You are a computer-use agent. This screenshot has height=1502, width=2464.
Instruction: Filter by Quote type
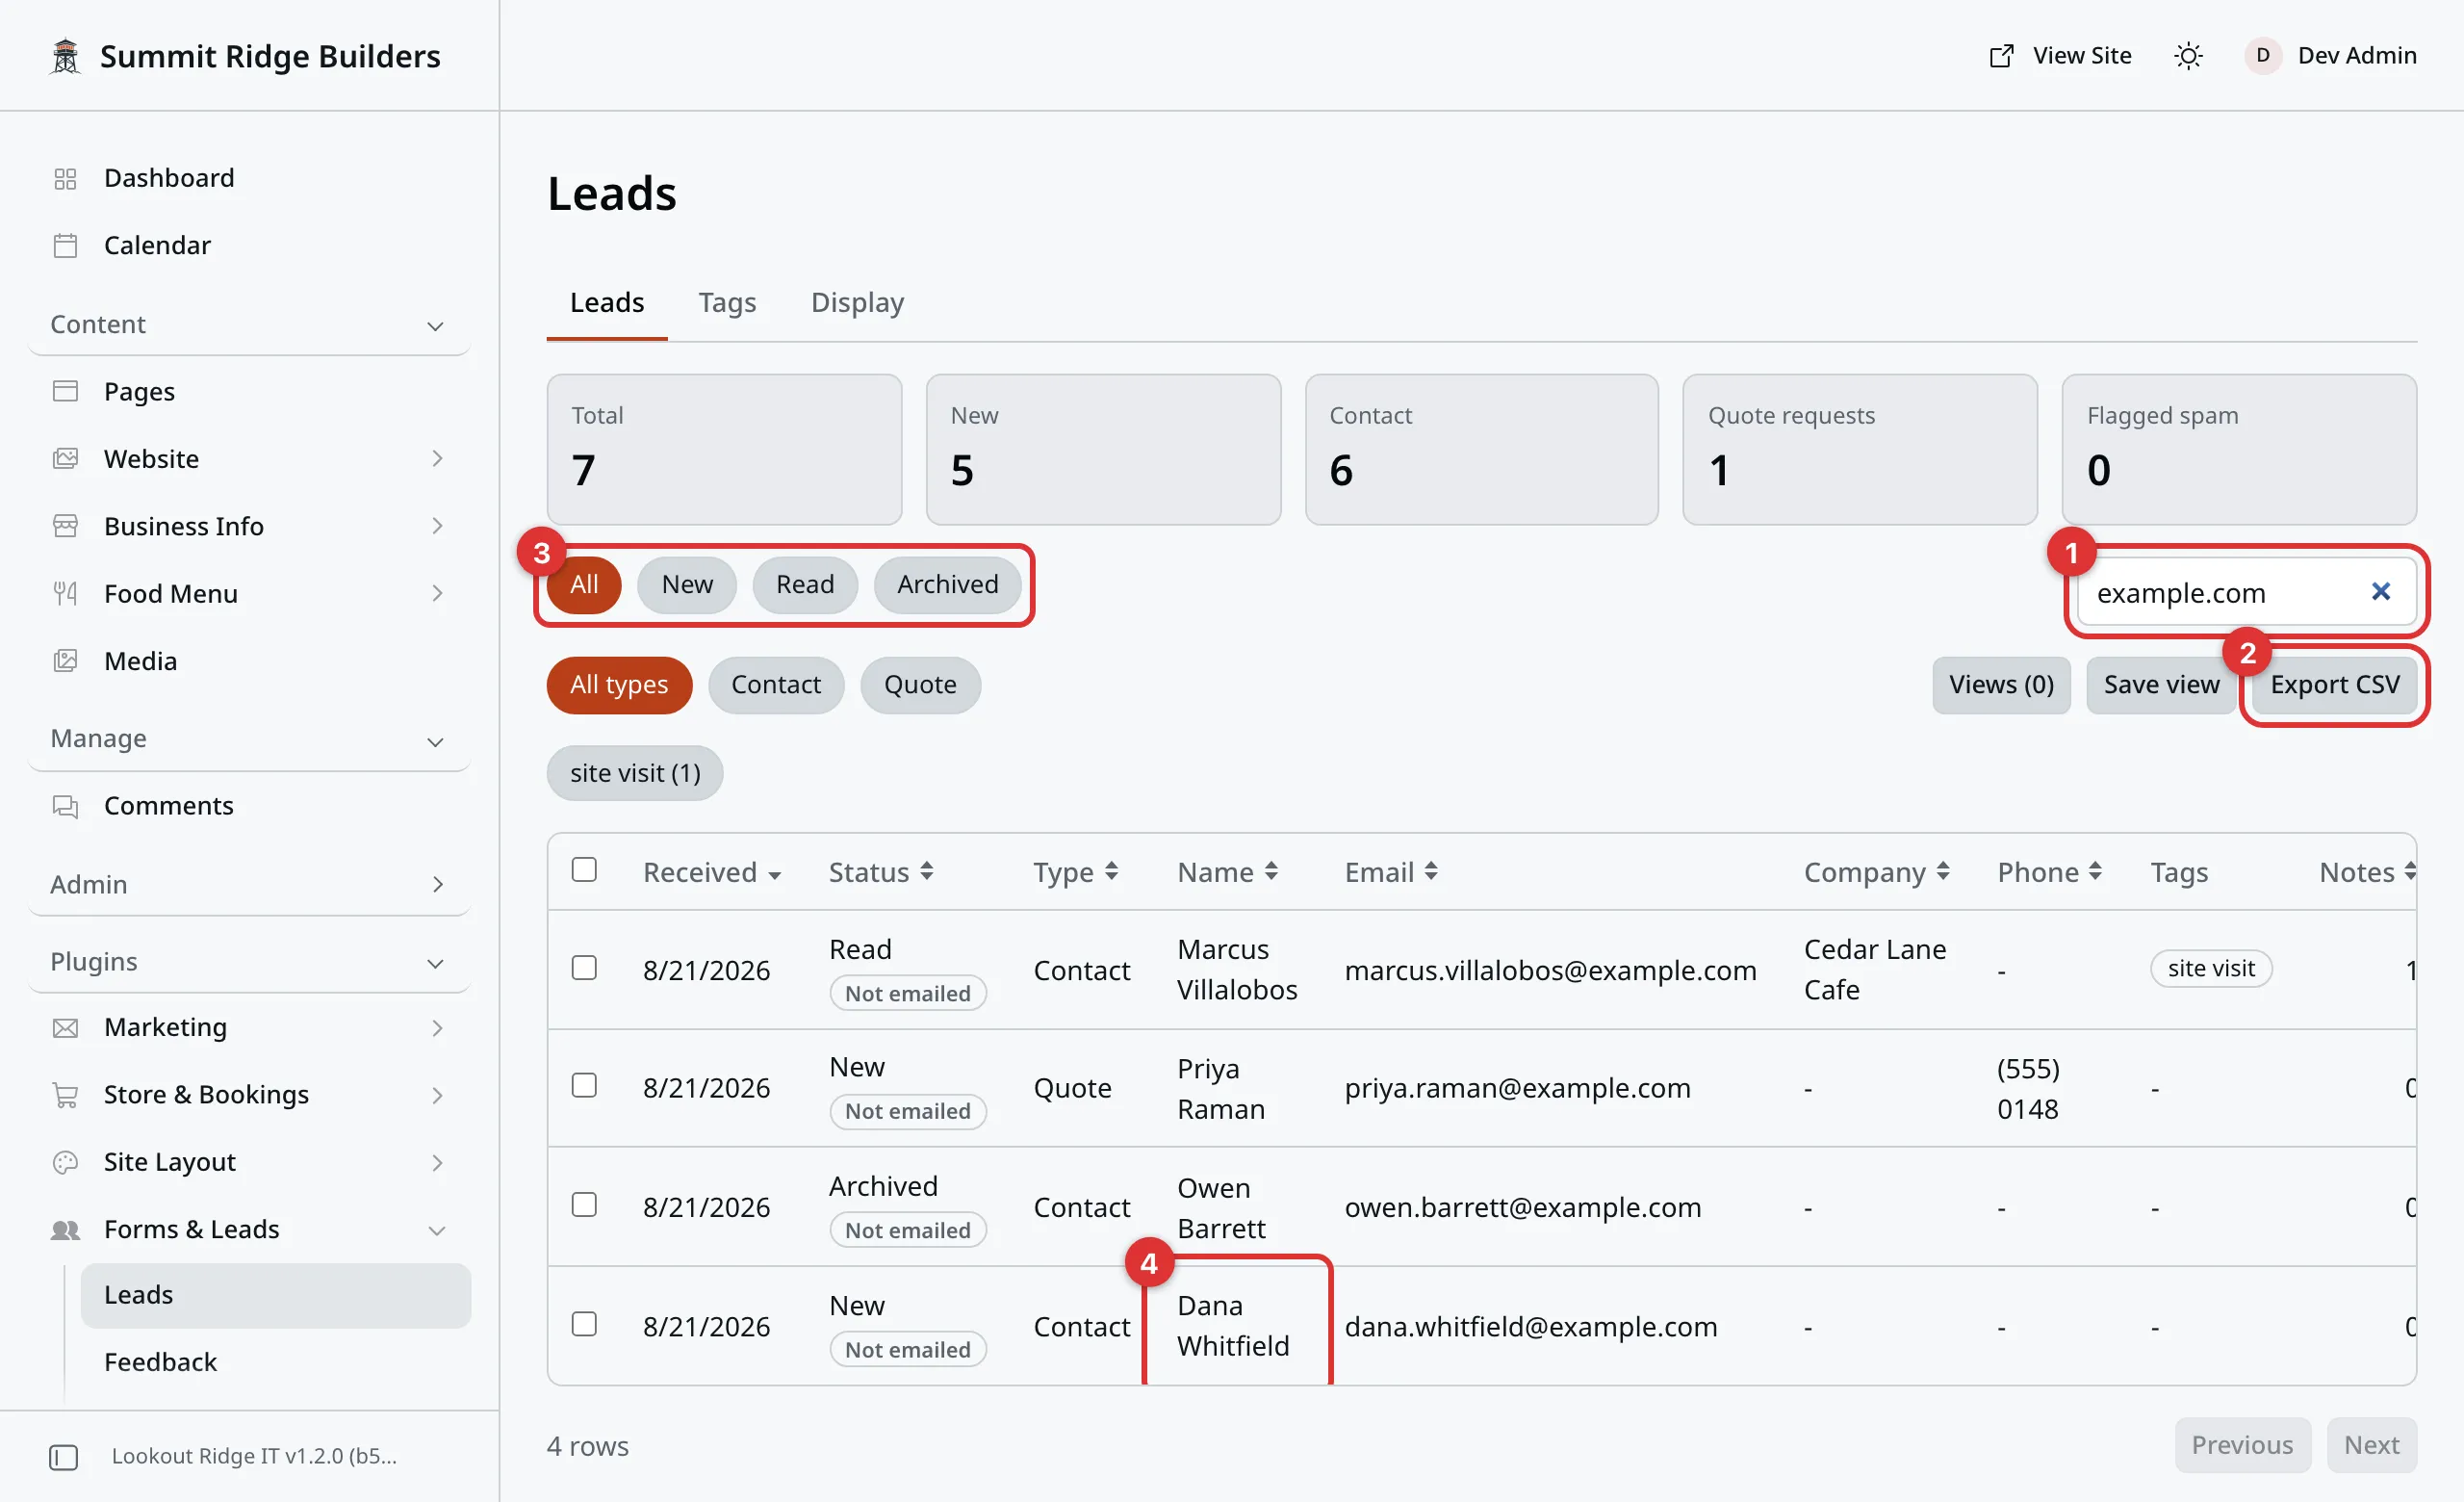(x=920, y=685)
